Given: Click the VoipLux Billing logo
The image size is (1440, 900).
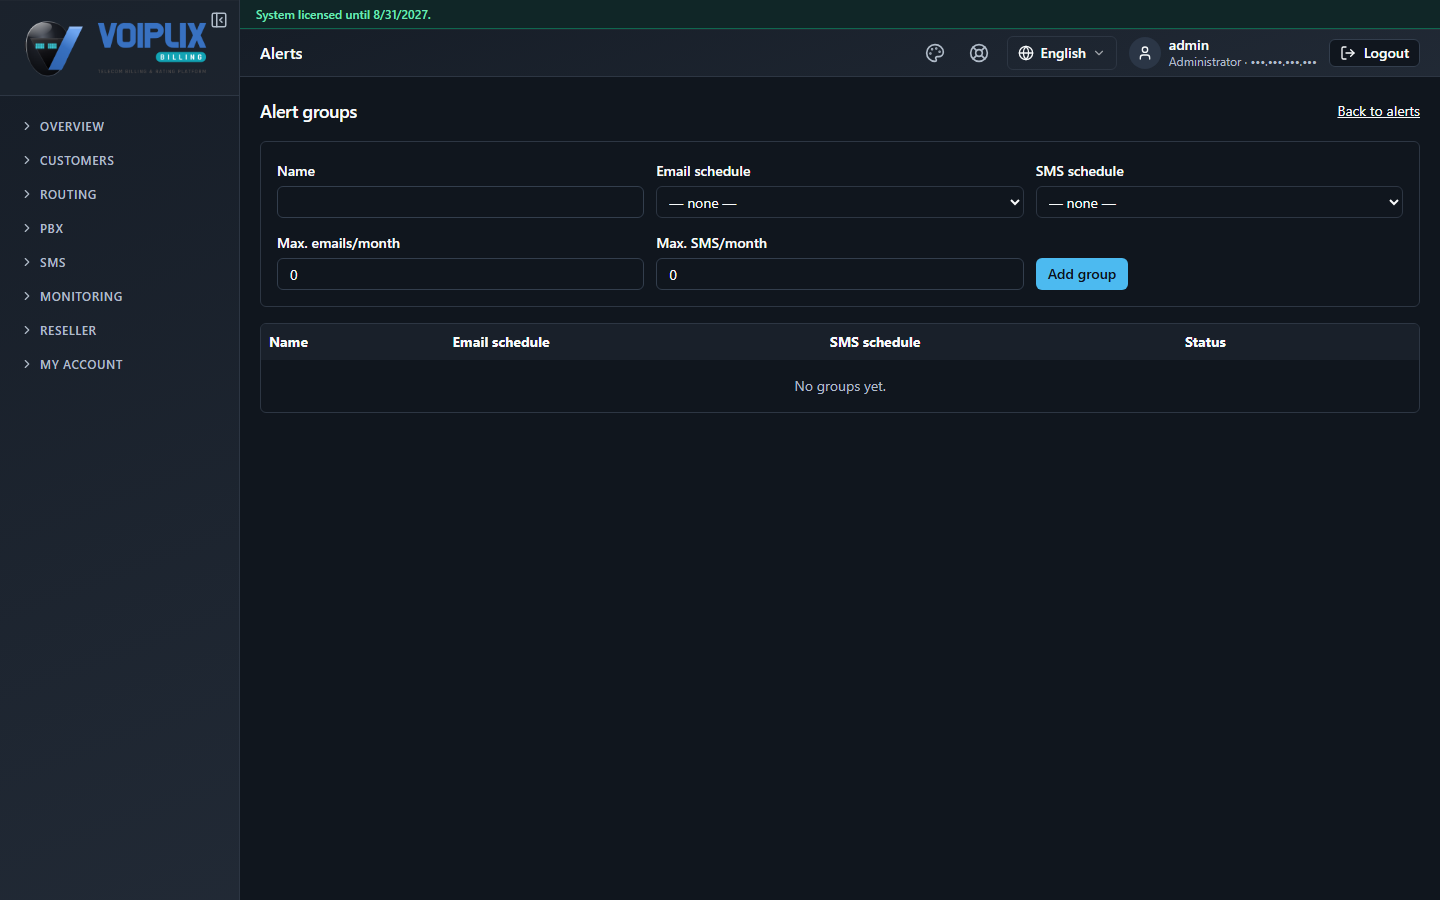Looking at the screenshot, I should (116, 47).
